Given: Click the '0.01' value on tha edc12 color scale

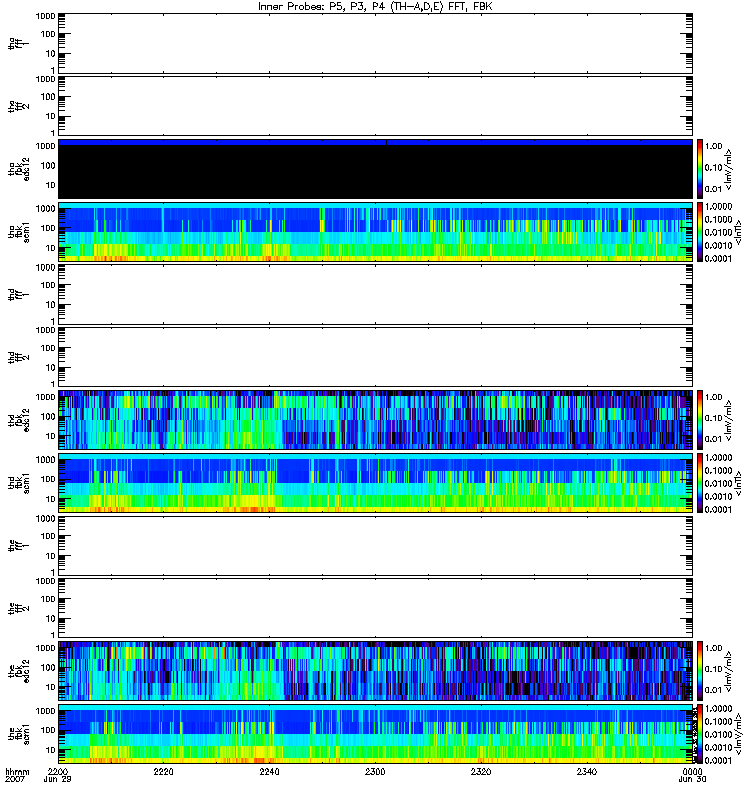Looking at the screenshot, I should [714, 189].
